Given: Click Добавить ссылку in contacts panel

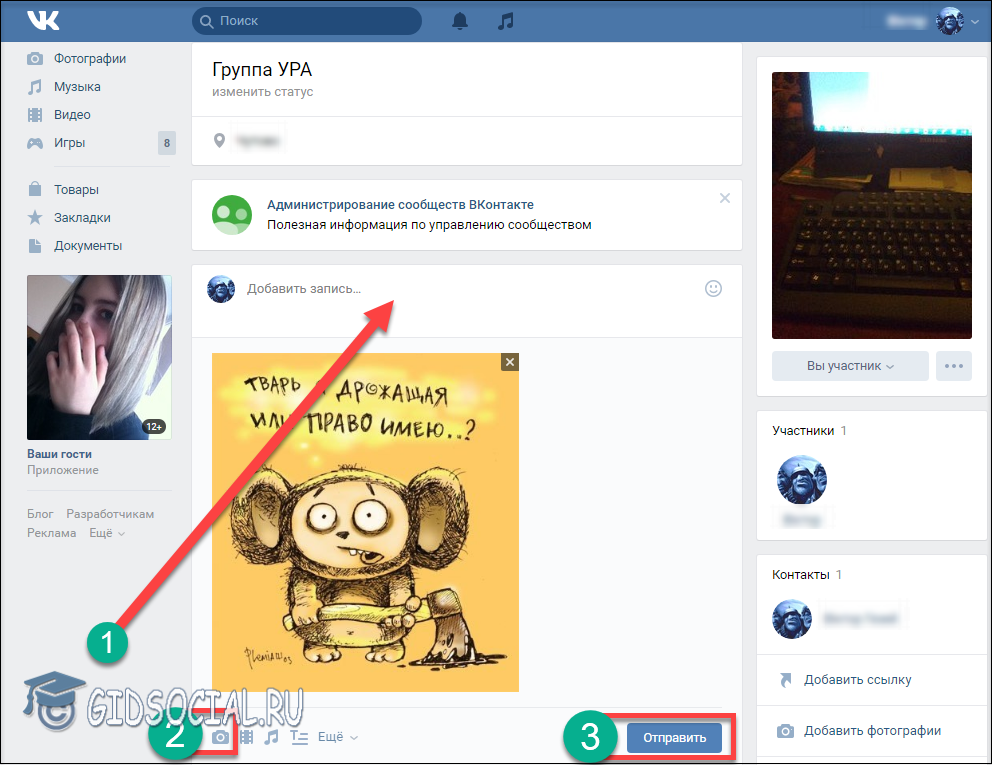Looking at the screenshot, I should coord(857,680).
